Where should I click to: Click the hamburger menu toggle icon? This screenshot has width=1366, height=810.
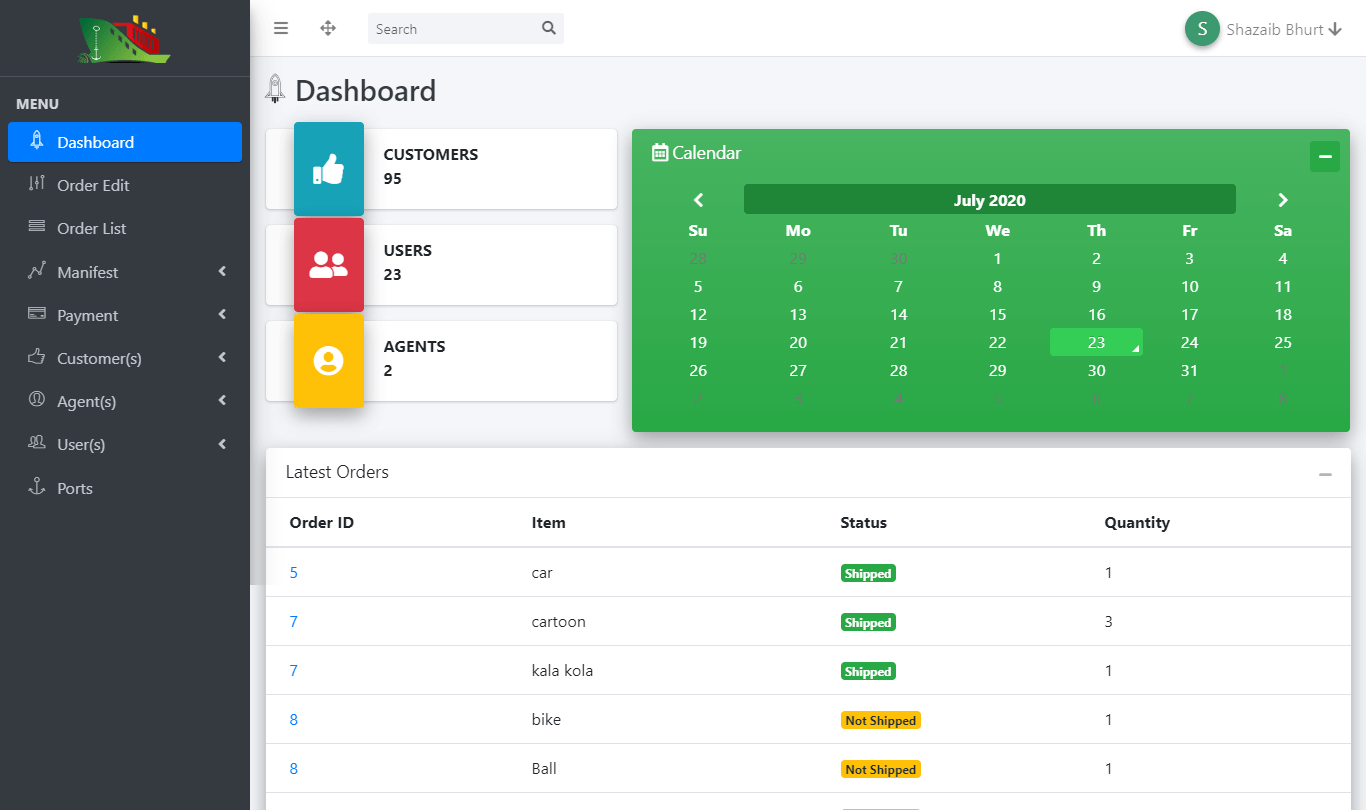pos(281,29)
